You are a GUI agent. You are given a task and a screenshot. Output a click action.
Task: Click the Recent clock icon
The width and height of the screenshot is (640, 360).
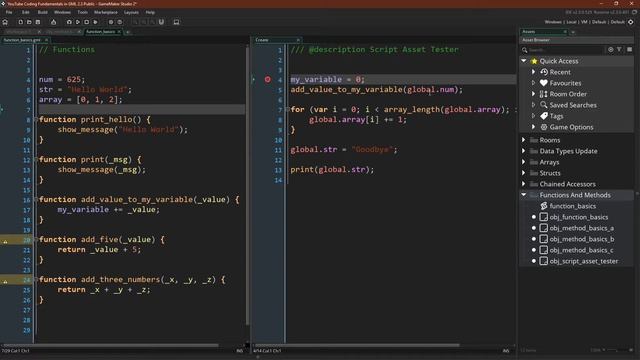pyautogui.click(x=544, y=72)
